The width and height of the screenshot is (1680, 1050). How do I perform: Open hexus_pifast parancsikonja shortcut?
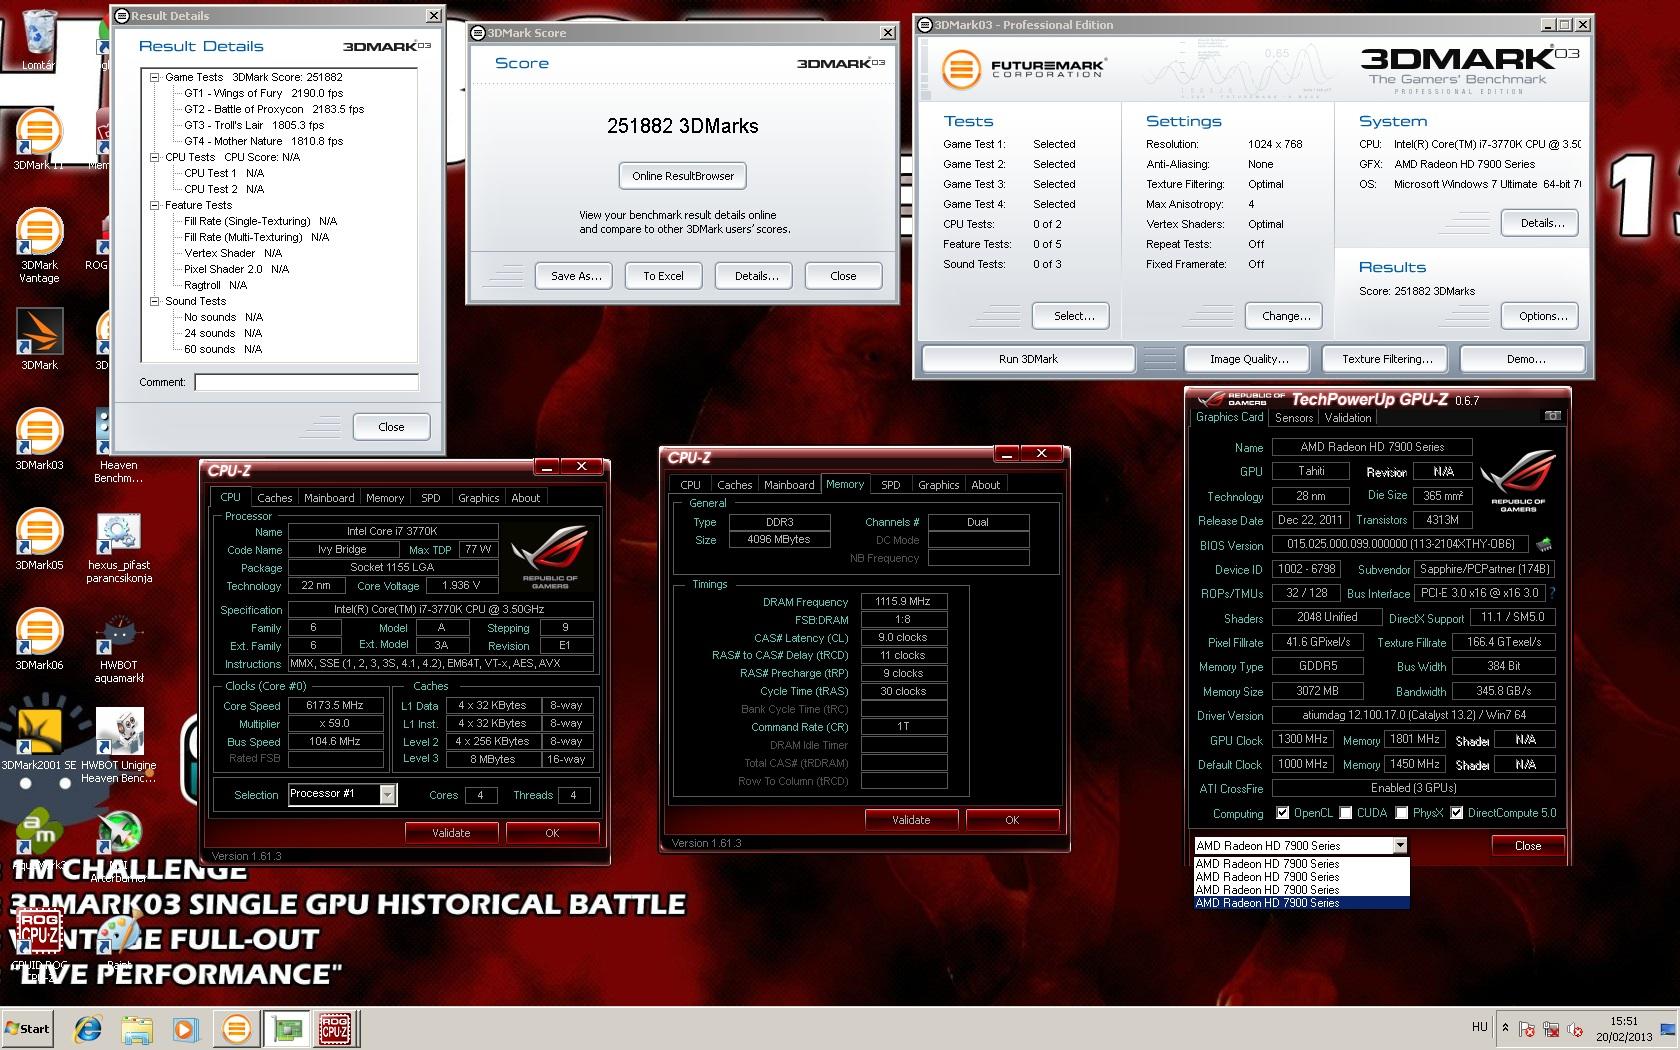(x=119, y=547)
